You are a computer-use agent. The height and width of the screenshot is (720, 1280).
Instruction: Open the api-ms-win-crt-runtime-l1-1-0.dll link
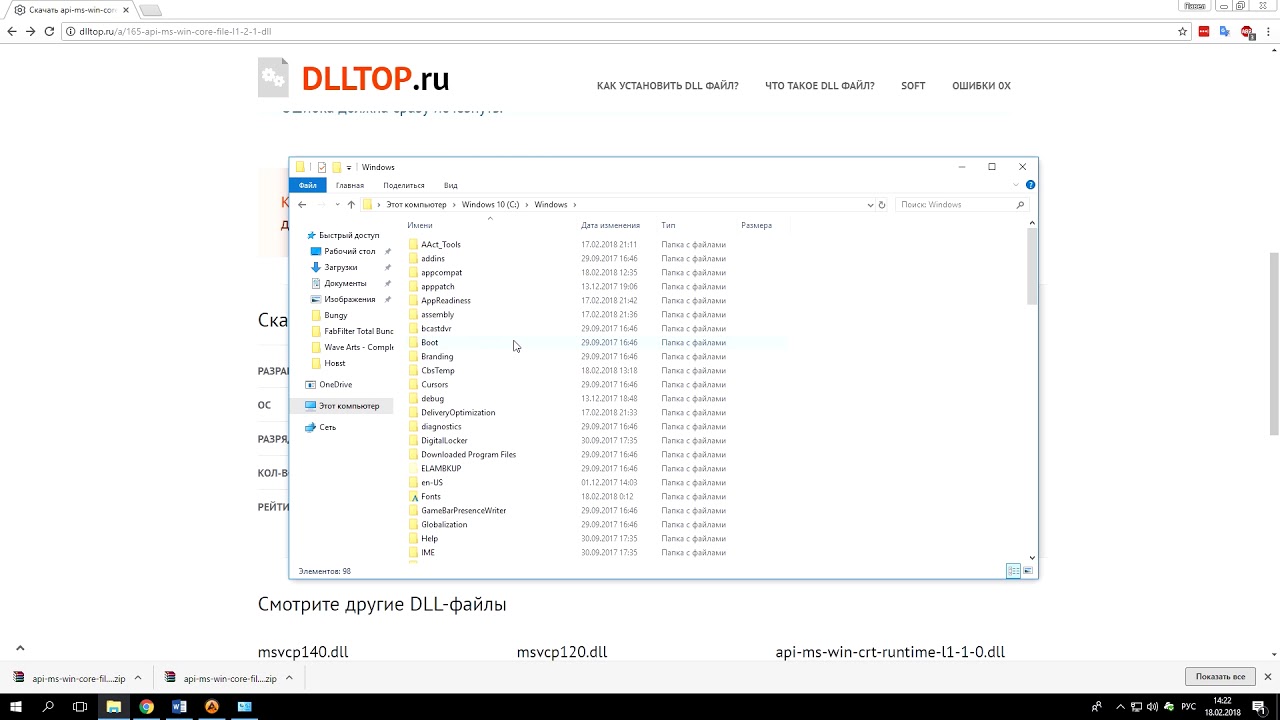(x=890, y=652)
